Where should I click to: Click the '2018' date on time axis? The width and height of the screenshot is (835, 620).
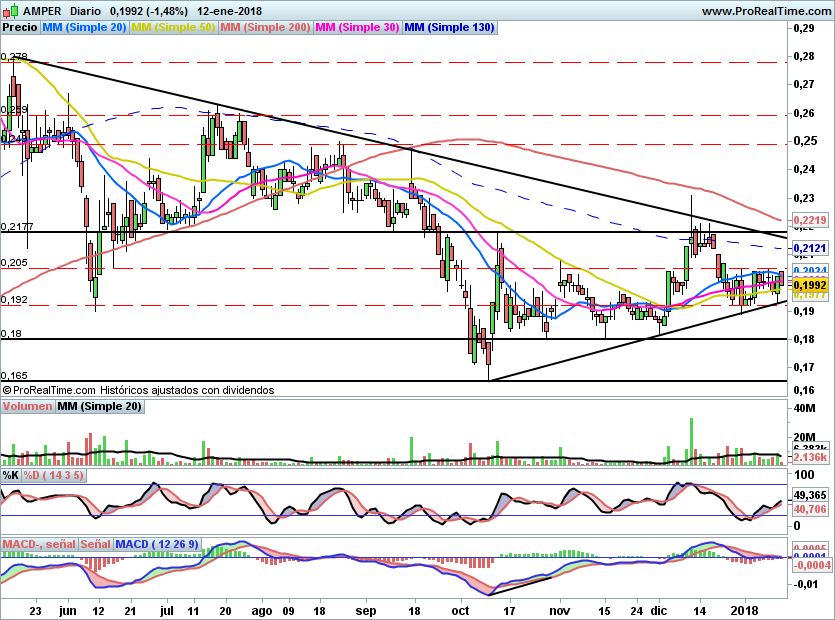click(x=743, y=609)
